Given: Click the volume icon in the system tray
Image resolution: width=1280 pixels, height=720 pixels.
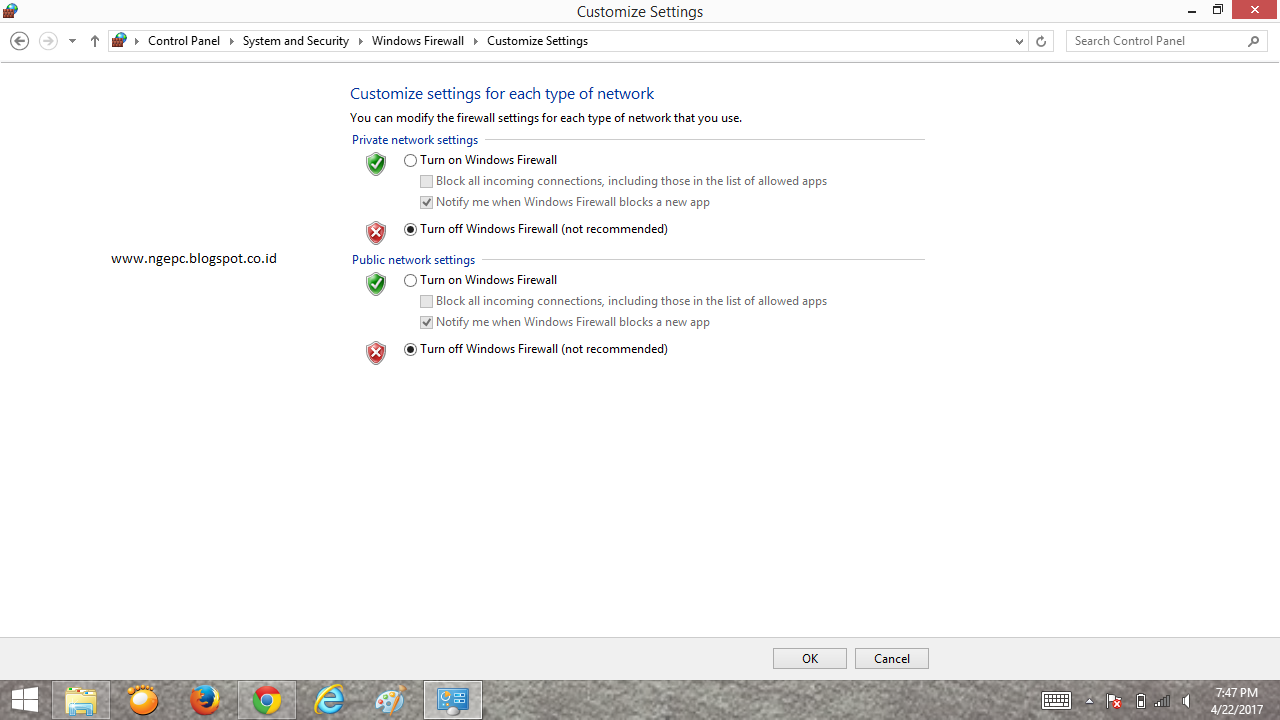Looking at the screenshot, I should click(x=1186, y=700).
